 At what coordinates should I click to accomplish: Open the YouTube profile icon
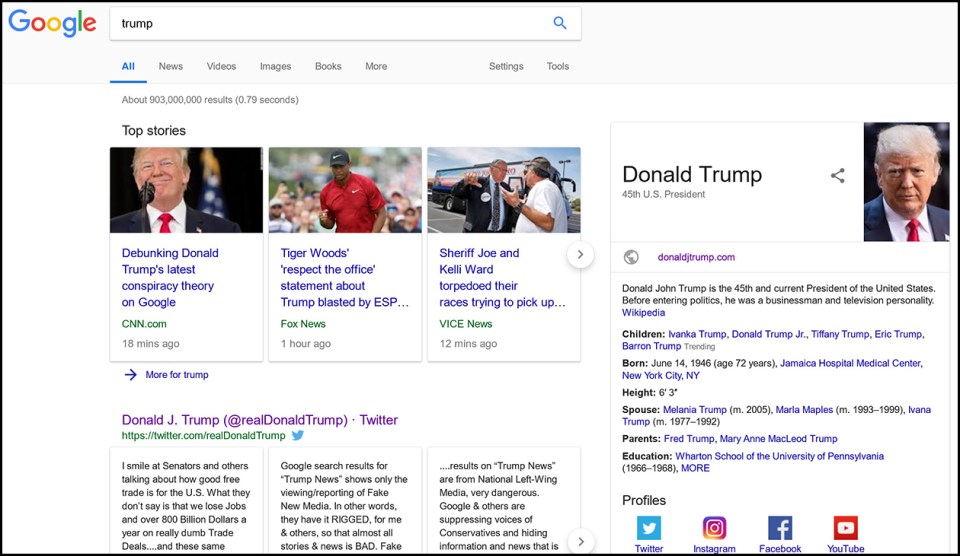pos(845,528)
